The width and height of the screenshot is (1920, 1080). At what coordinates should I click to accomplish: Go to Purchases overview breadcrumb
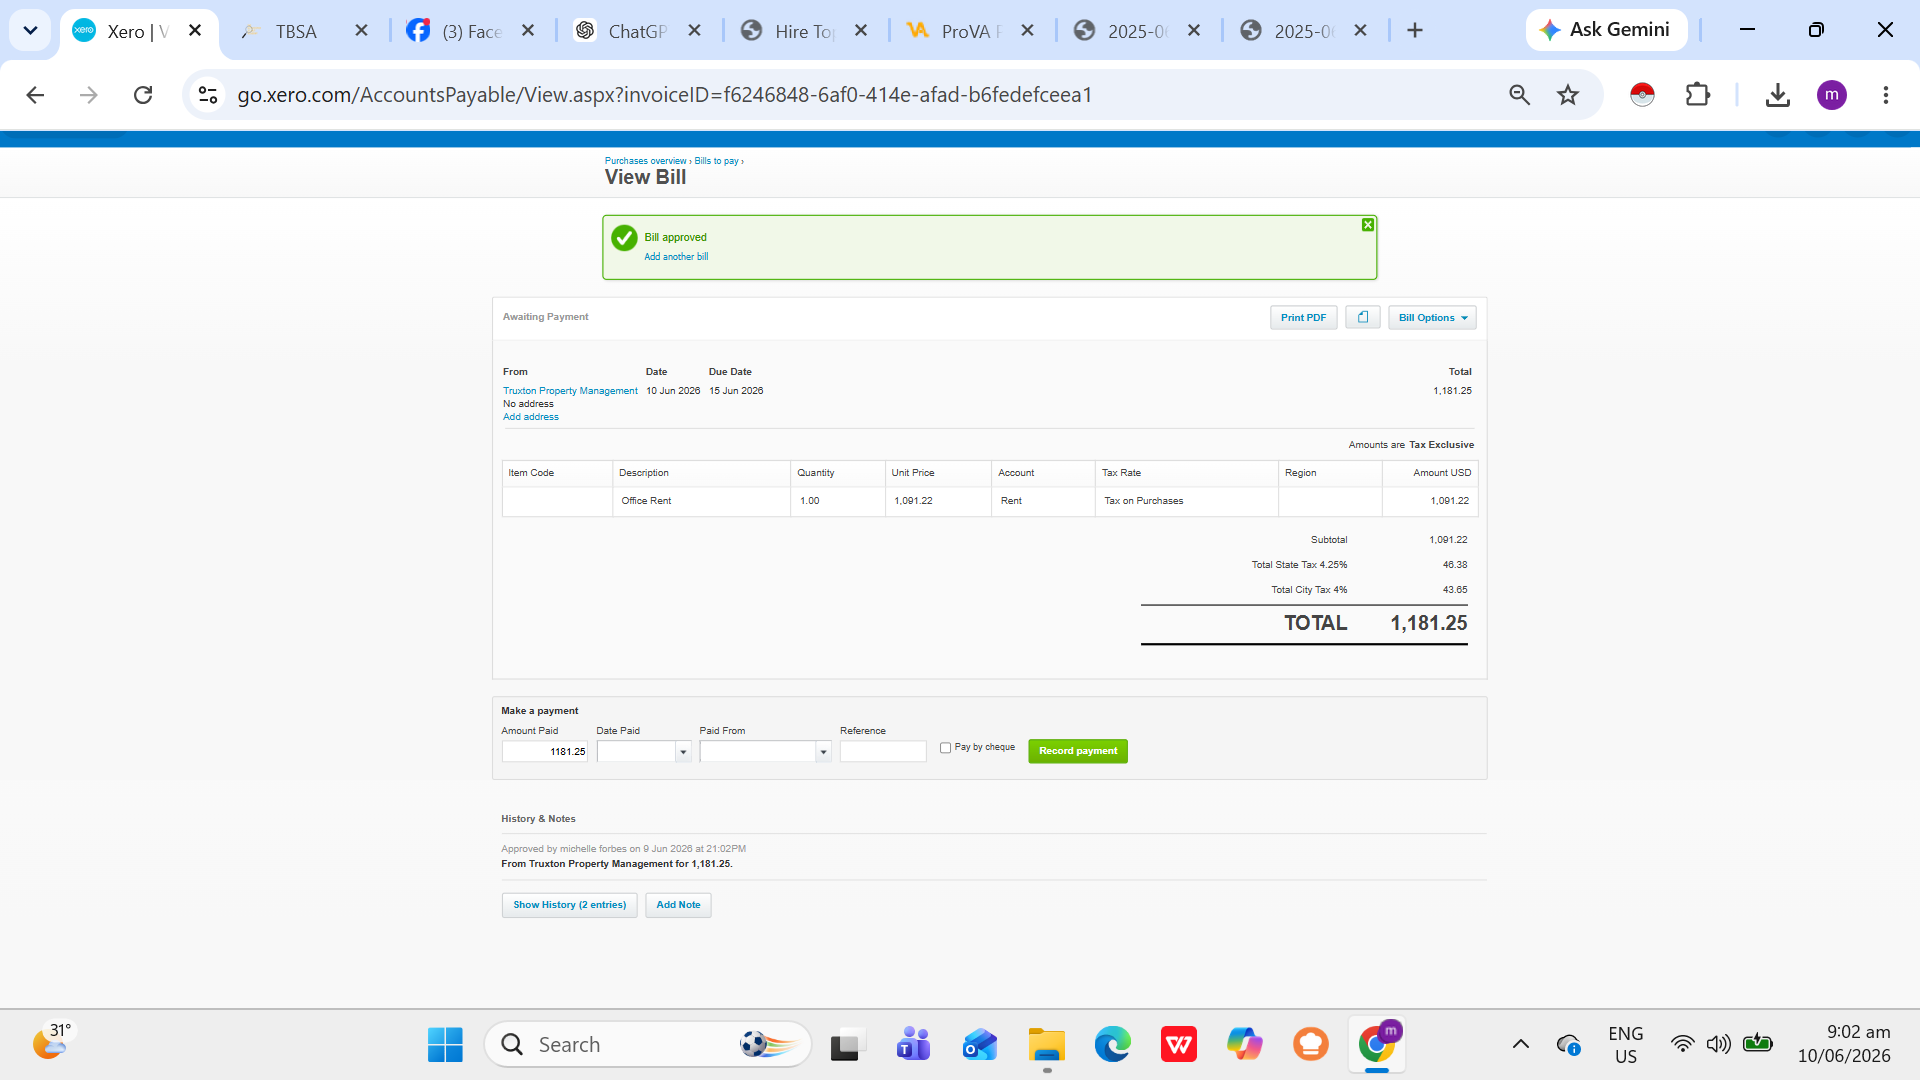click(645, 161)
